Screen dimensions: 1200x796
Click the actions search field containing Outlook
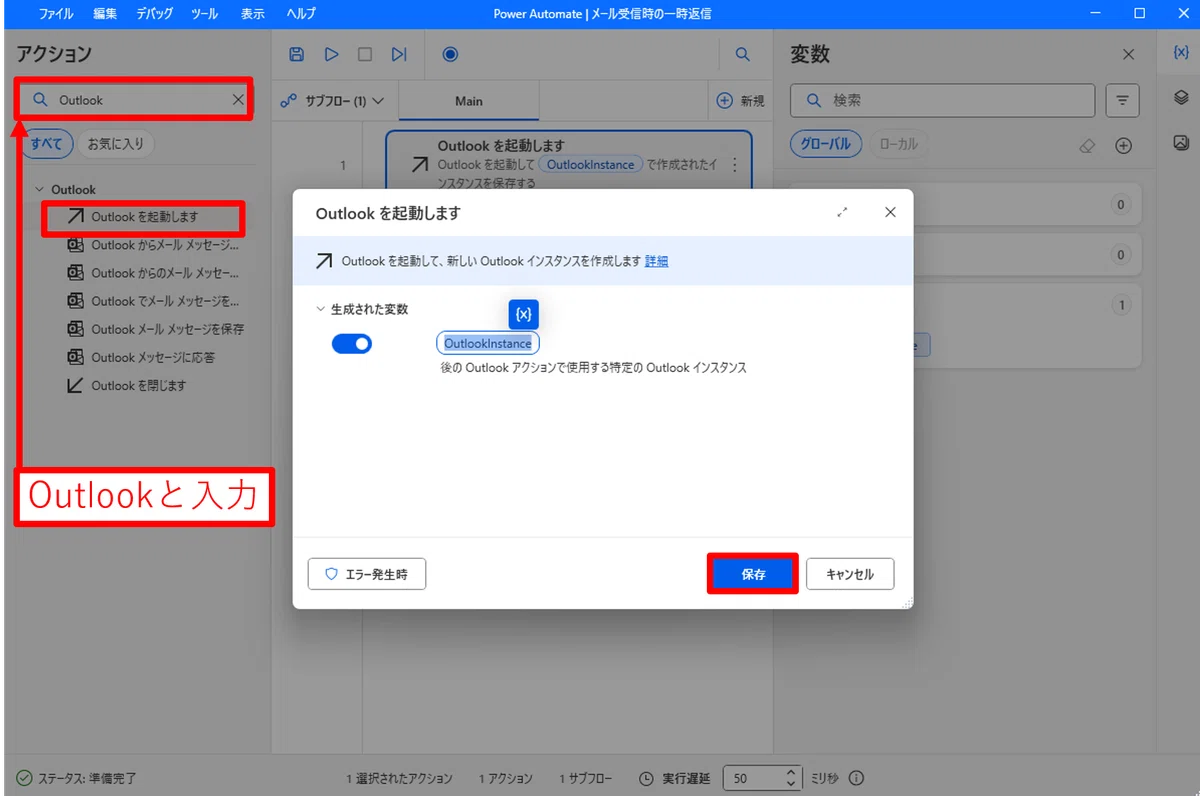click(x=133, y=100)
